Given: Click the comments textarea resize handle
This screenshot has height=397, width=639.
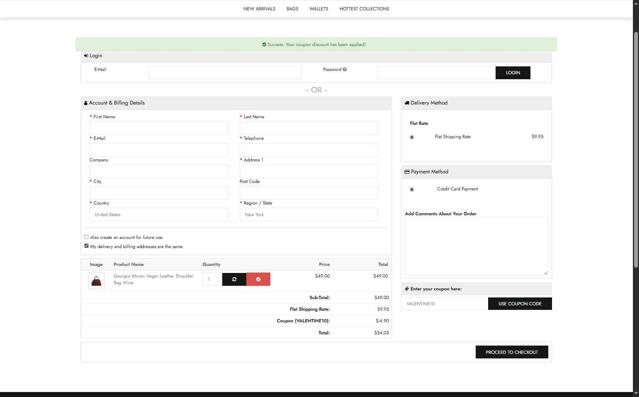Looking at the screenshot, I should tap(546, 273).
